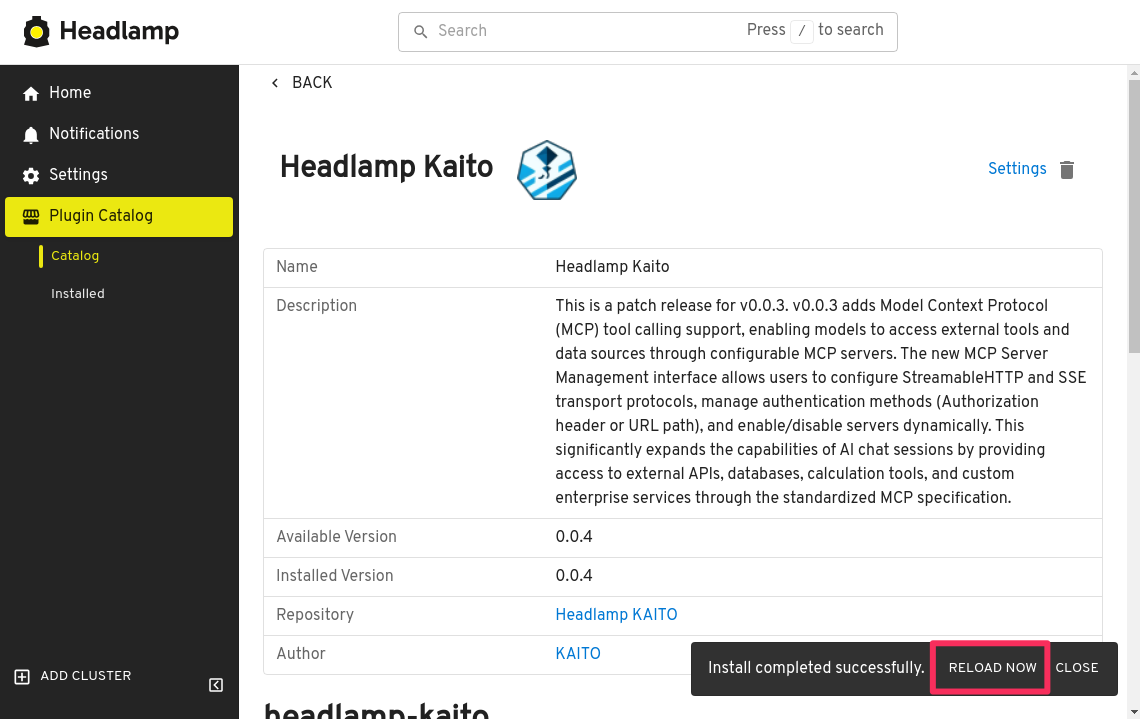1140x719 pixels.
Task: Click the Notifications bell icon
Action: coord(31,135)
